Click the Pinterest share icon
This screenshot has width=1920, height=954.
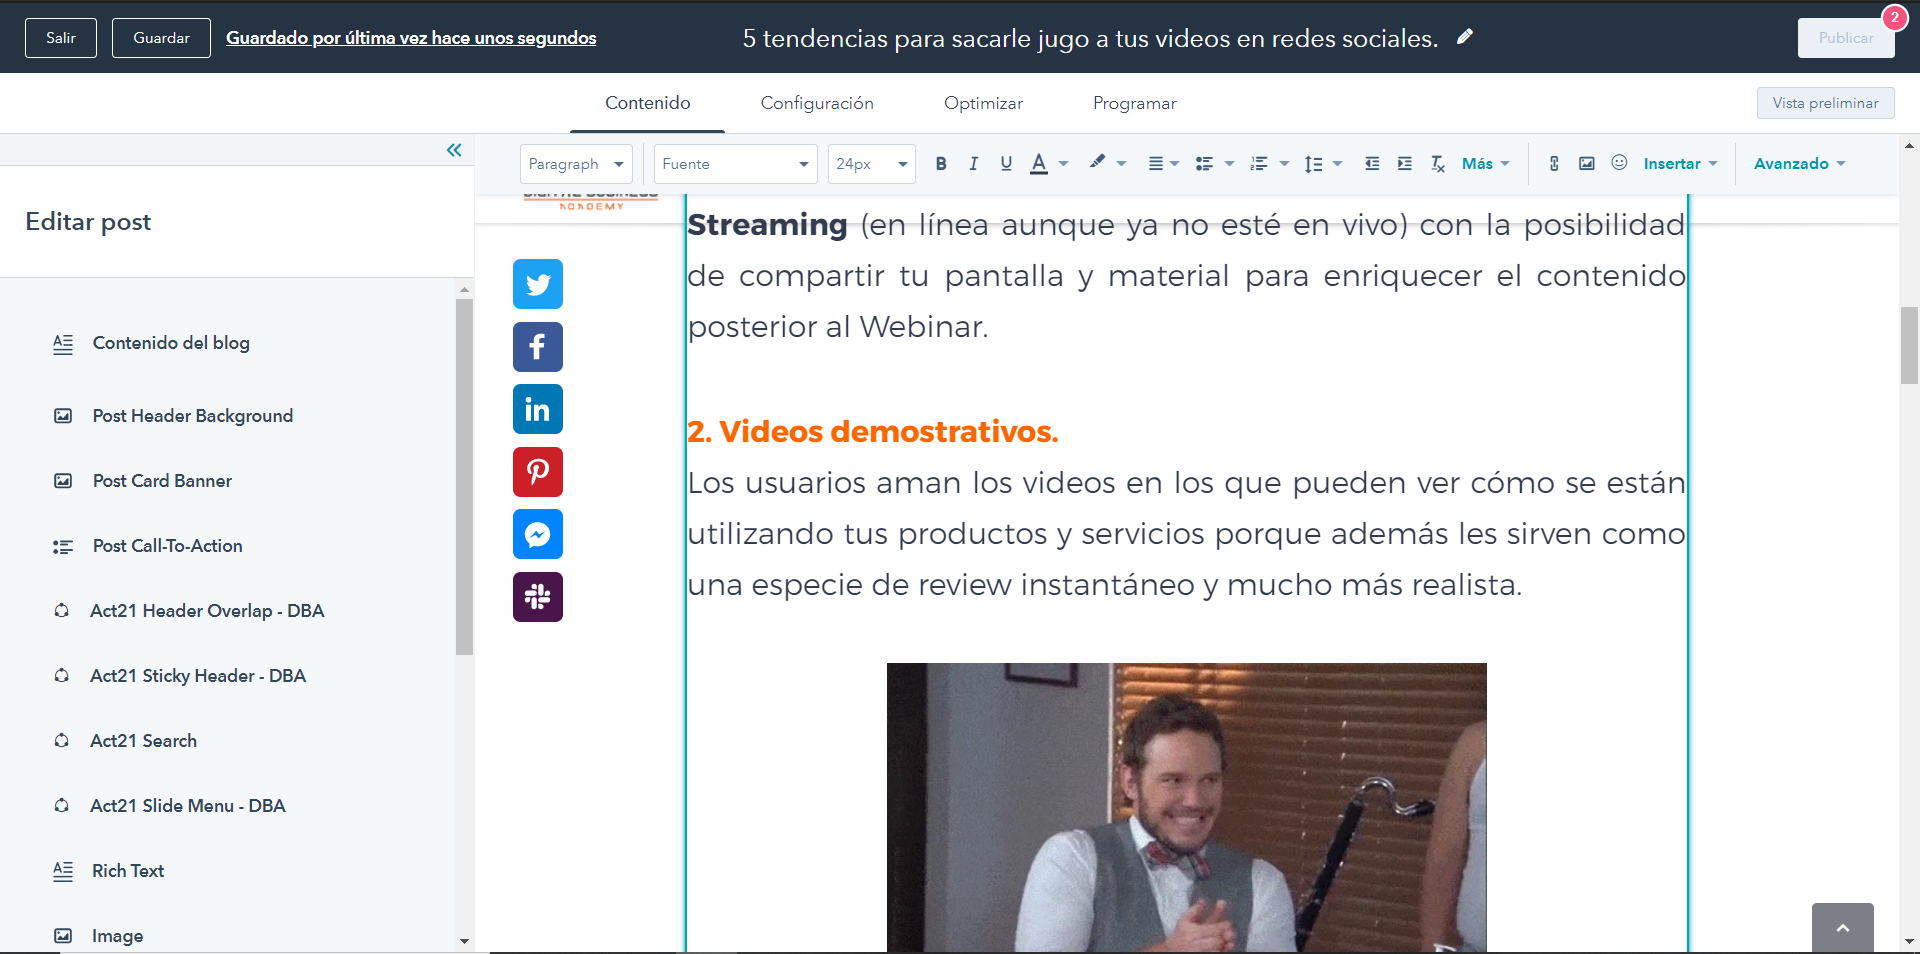[x=538, y=472]
